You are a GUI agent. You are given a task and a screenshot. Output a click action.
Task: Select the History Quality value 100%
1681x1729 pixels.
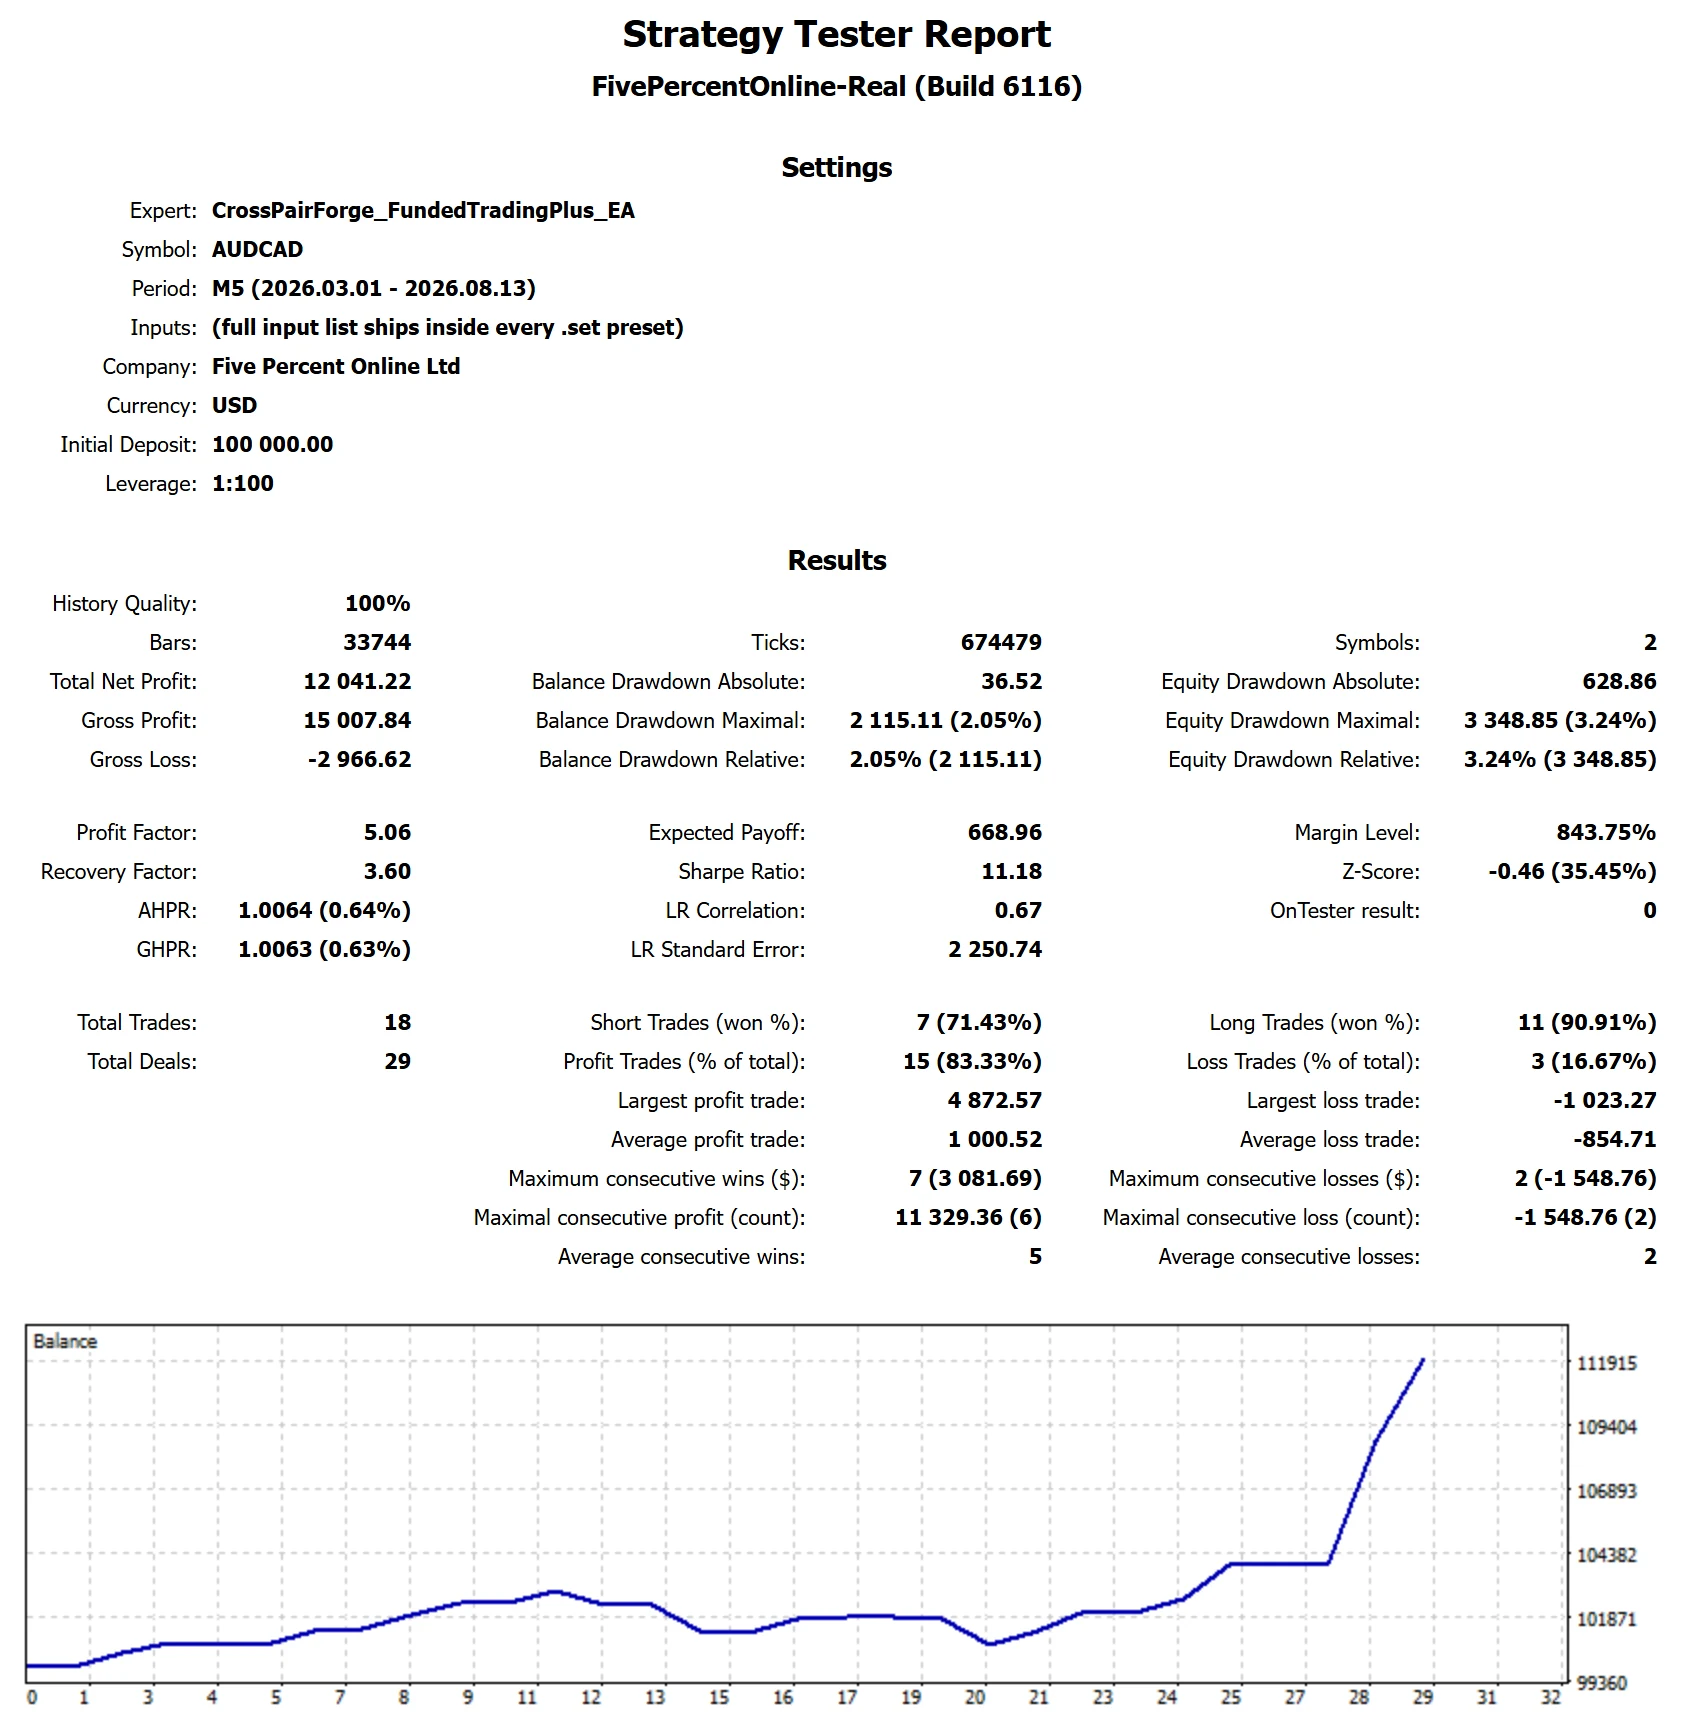click(x=377, y=604)
